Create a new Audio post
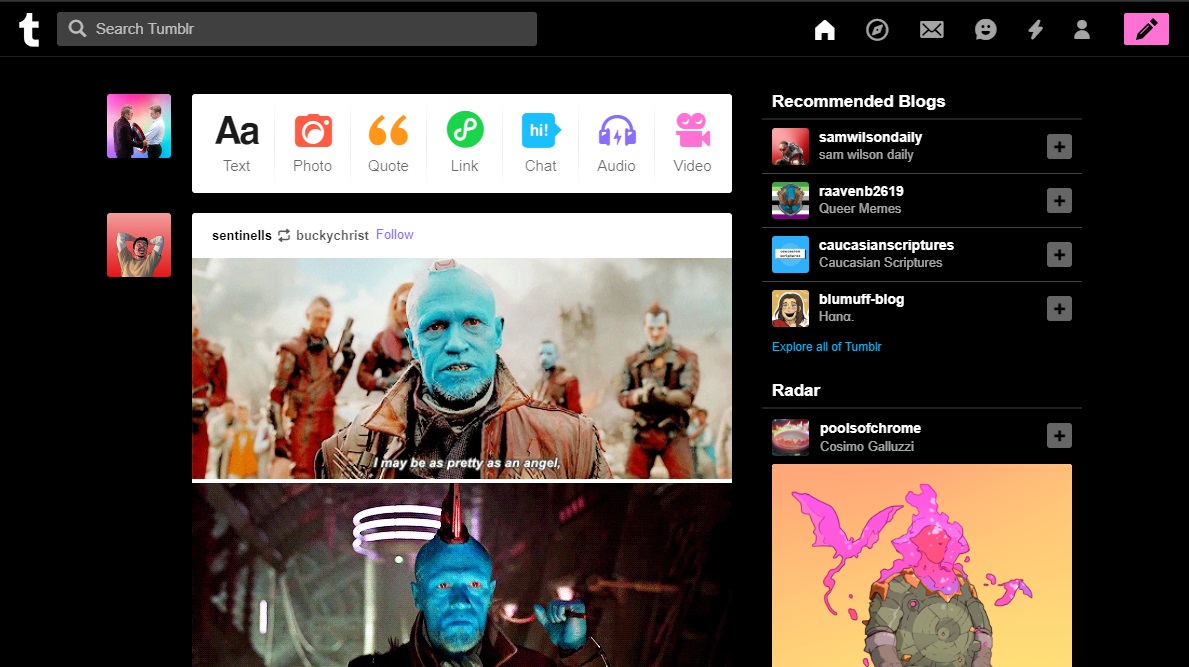 tap(616, 143)
